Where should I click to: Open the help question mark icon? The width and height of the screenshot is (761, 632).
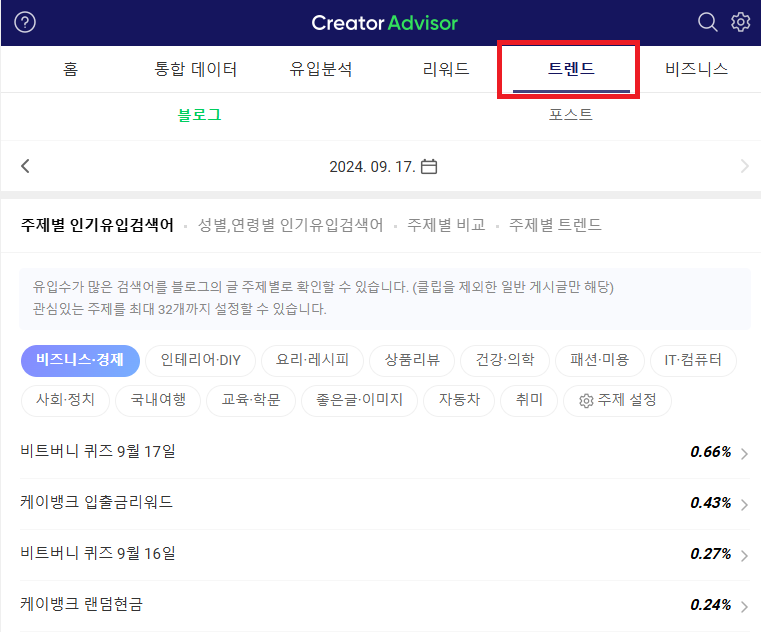click(25, 22)
